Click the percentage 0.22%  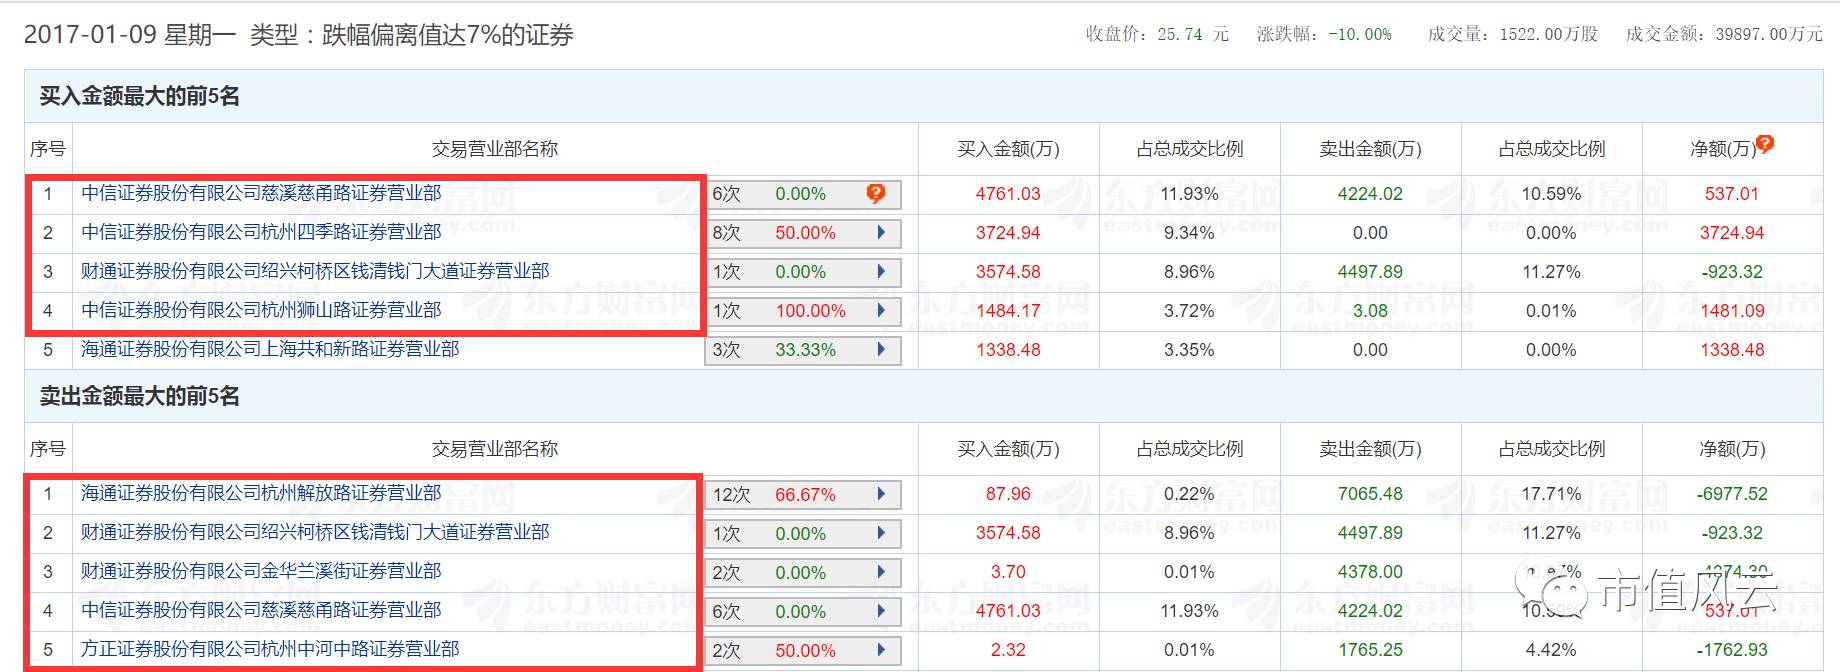tap(1189, 494)
